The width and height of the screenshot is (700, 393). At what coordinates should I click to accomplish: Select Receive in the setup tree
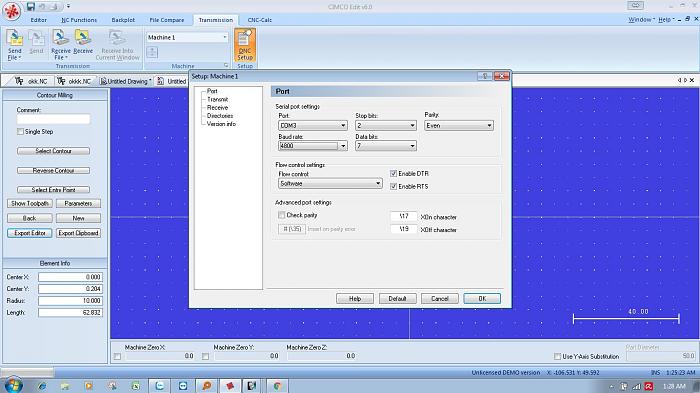click(x=217, y=108)
